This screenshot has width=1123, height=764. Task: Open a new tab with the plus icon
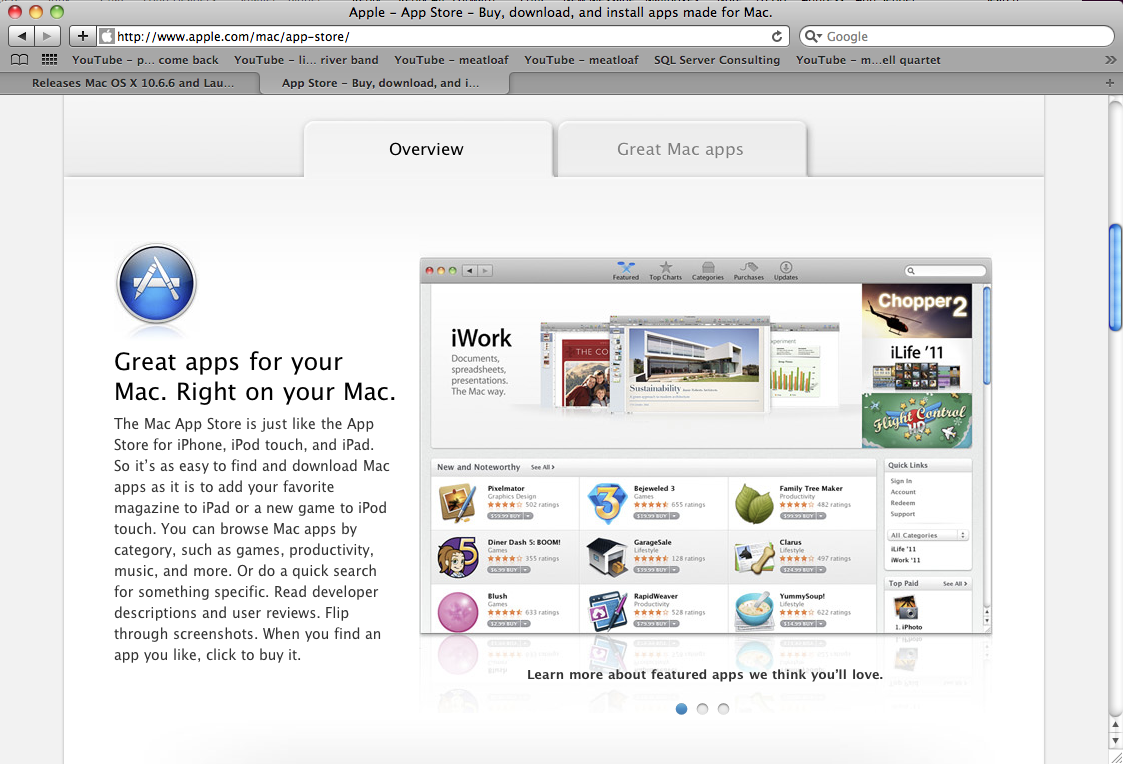pos(1109,83)
